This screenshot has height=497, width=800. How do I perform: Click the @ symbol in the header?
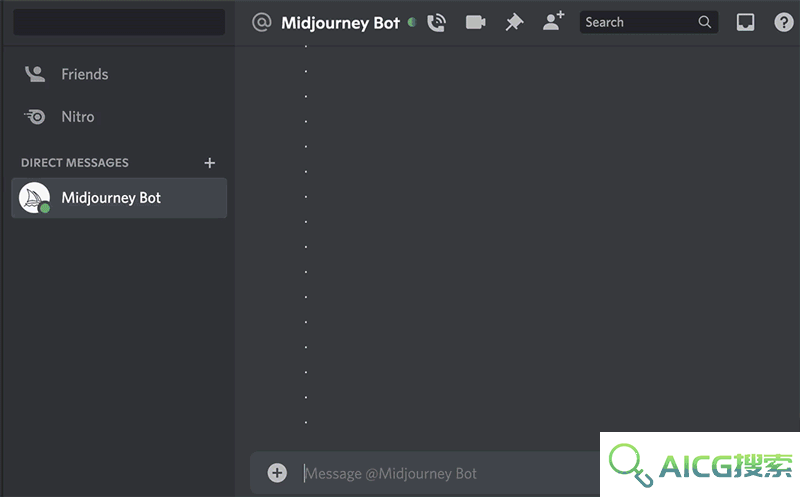(261, 22)
